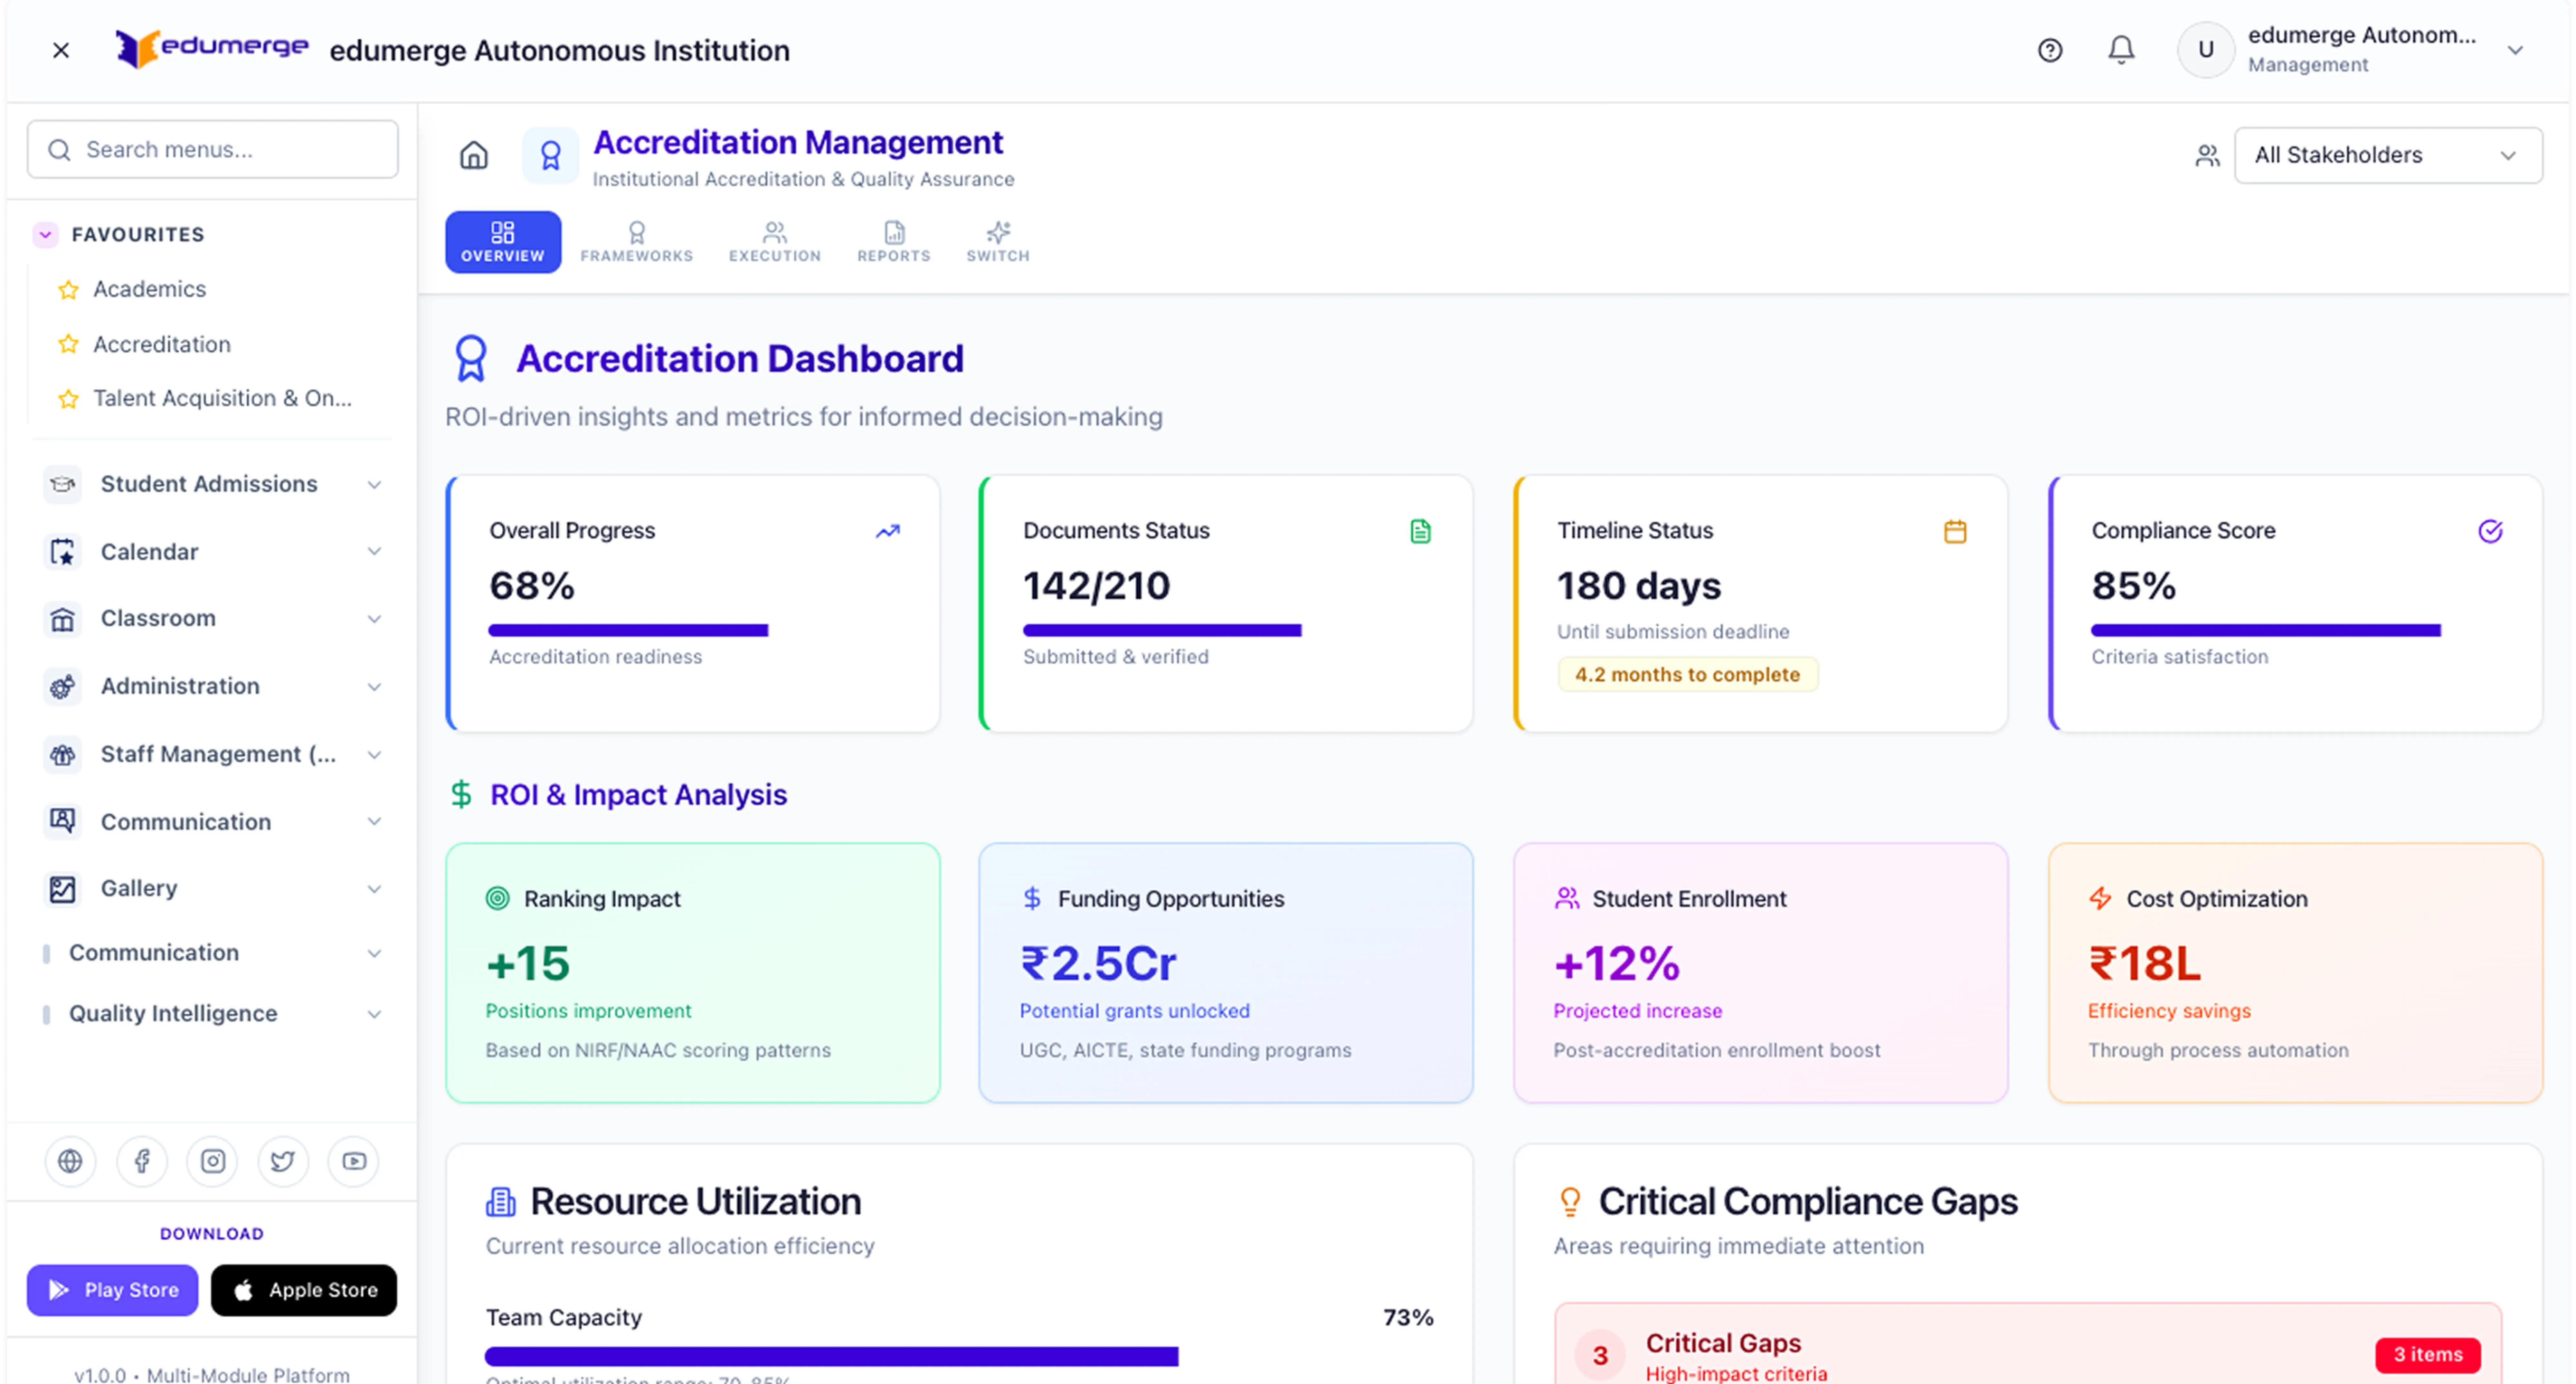This screenshot has width=2576, height=1384.
Task: Click the Apple Store download button
Action: (x=304, y=1290)
